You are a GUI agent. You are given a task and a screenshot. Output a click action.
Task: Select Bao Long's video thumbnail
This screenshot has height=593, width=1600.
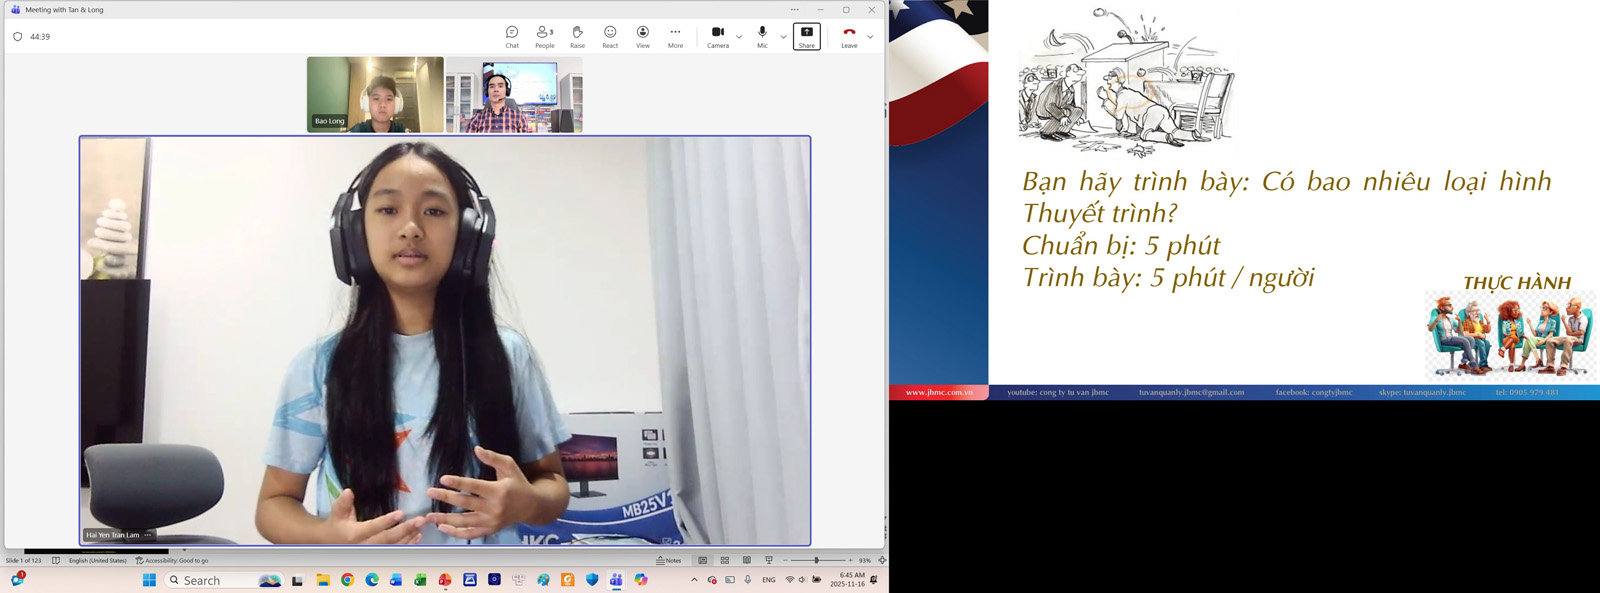point(375,94)
